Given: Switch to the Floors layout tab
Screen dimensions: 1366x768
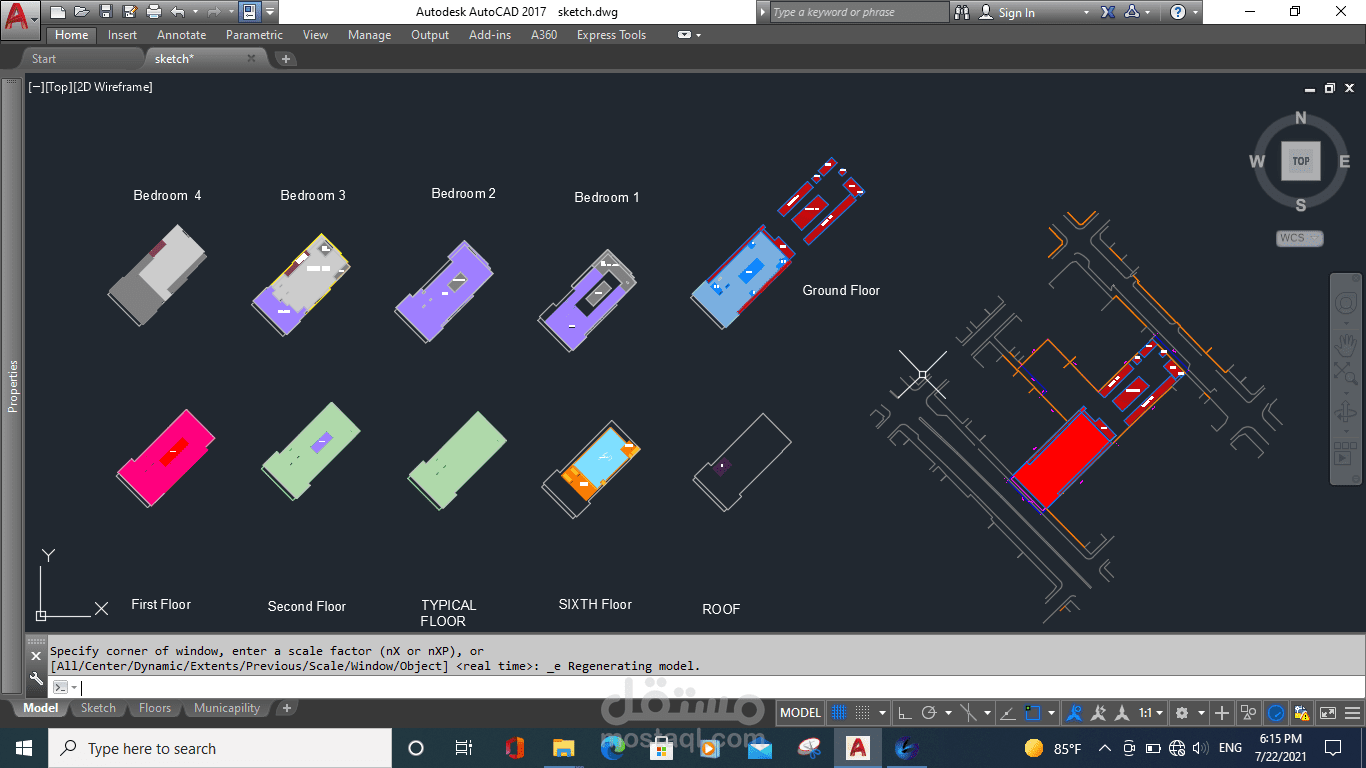Looking at the screenshot, I should pyautogui.click(x=155, y=708).
